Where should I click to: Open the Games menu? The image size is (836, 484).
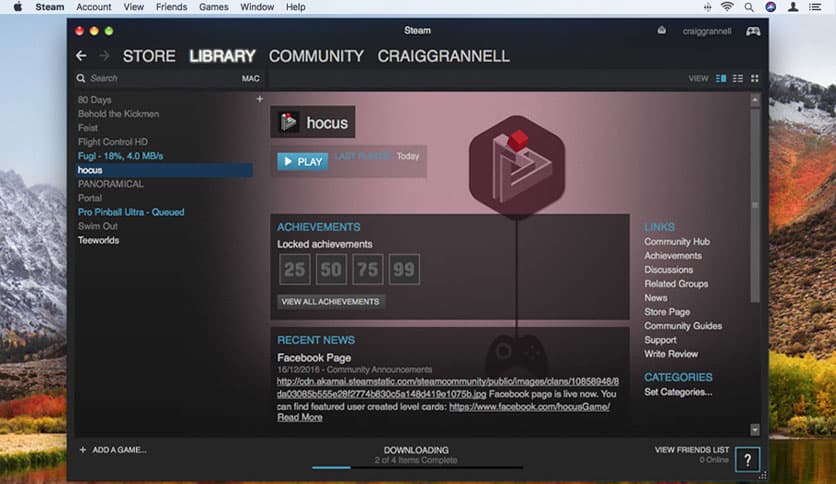[213, 7]
